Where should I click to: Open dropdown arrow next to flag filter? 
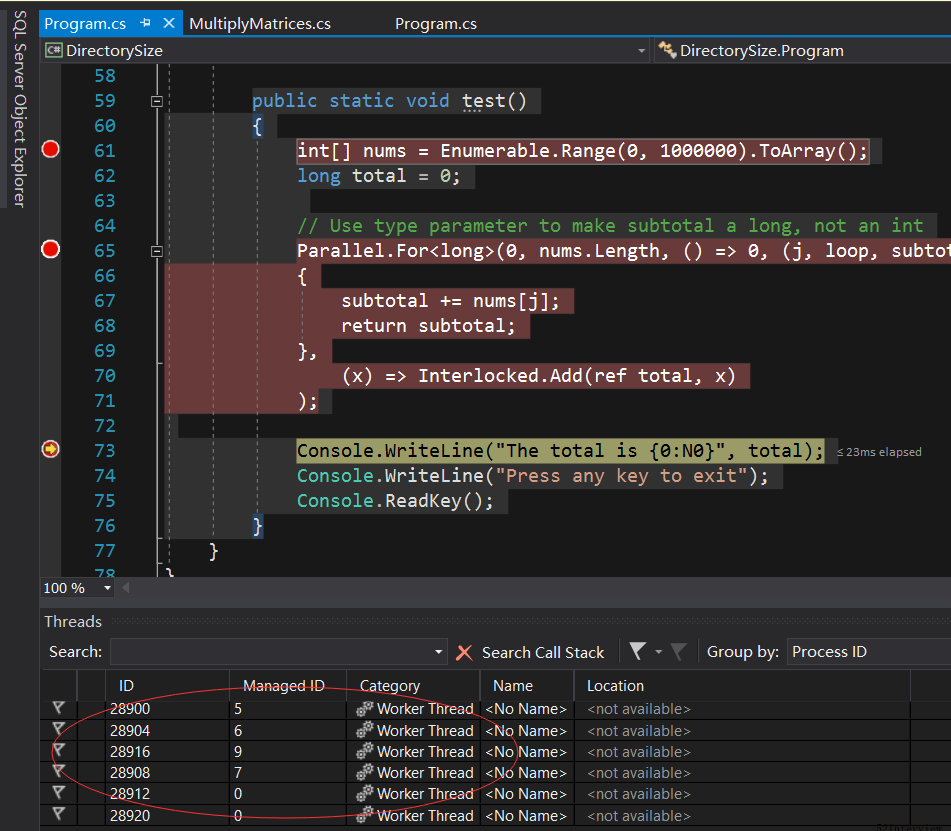point(659,652)
